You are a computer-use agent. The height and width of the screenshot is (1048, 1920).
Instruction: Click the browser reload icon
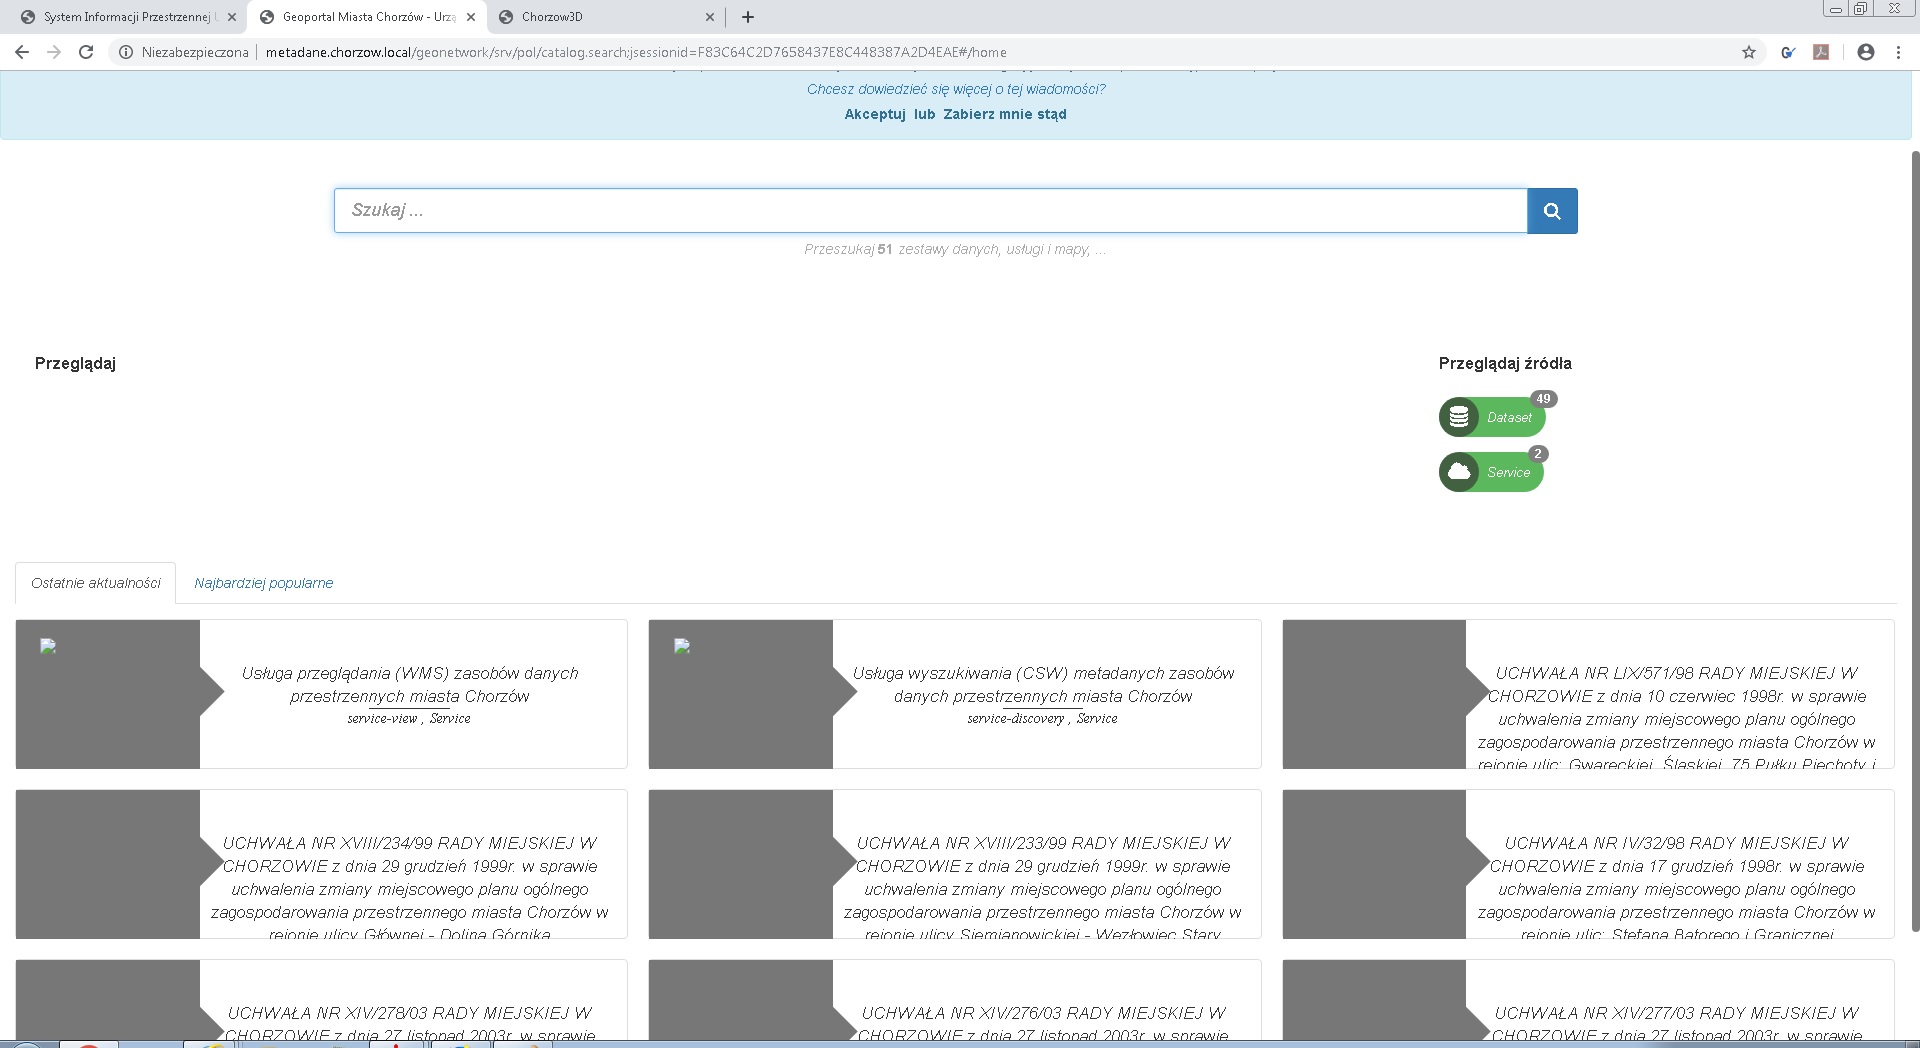(x=86, y=52)
